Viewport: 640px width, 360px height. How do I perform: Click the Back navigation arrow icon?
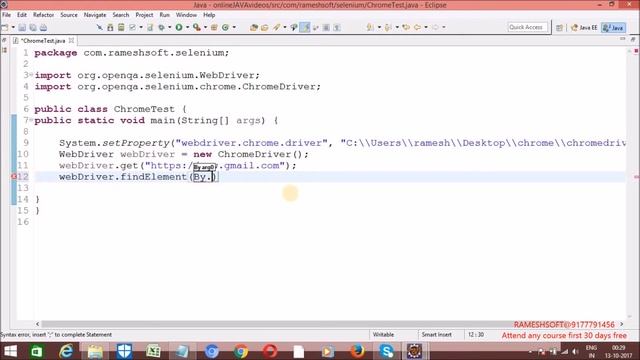pyautogui.click(x=417, y=27)
